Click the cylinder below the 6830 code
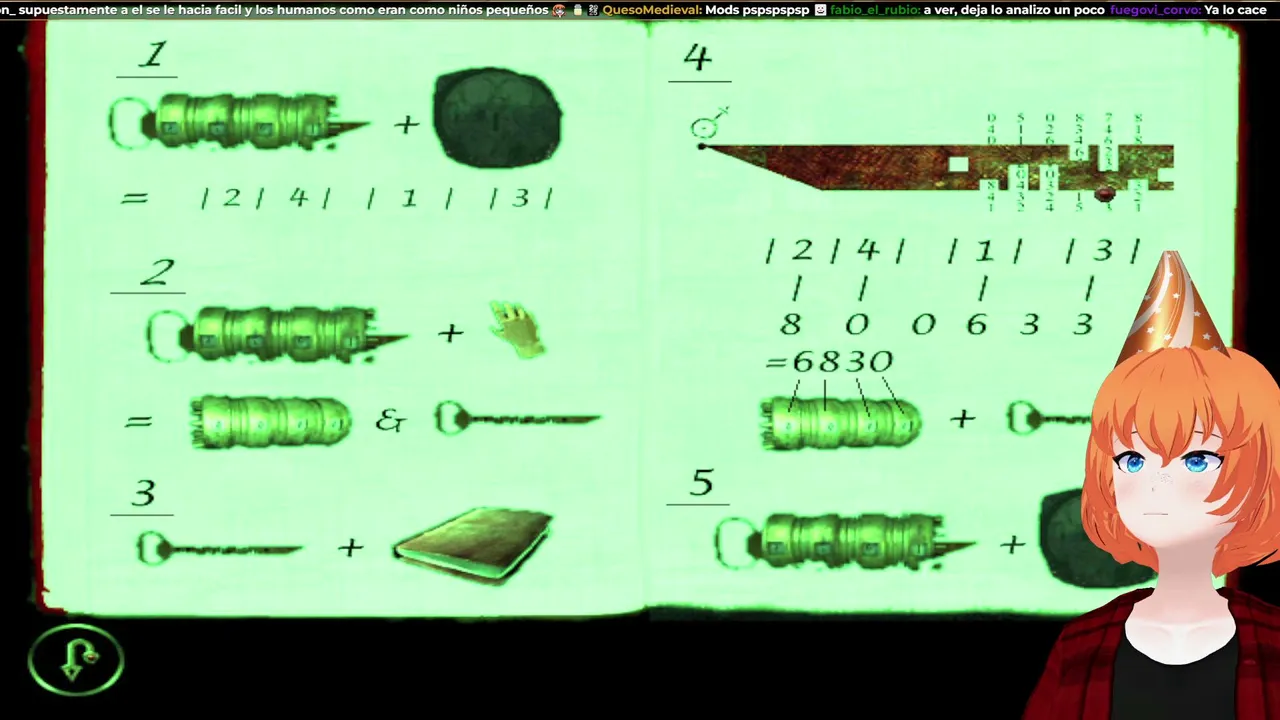1280x720 pixels. [840, 421]
